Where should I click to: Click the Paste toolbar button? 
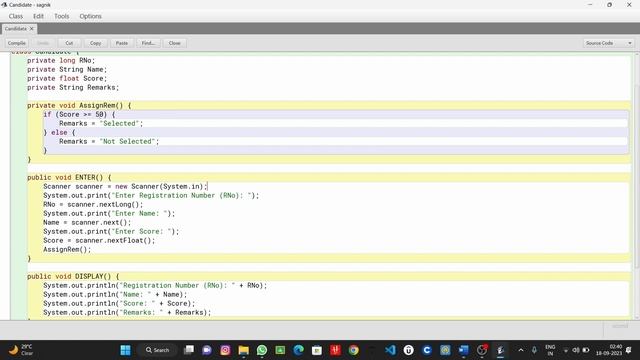(122, 43)
